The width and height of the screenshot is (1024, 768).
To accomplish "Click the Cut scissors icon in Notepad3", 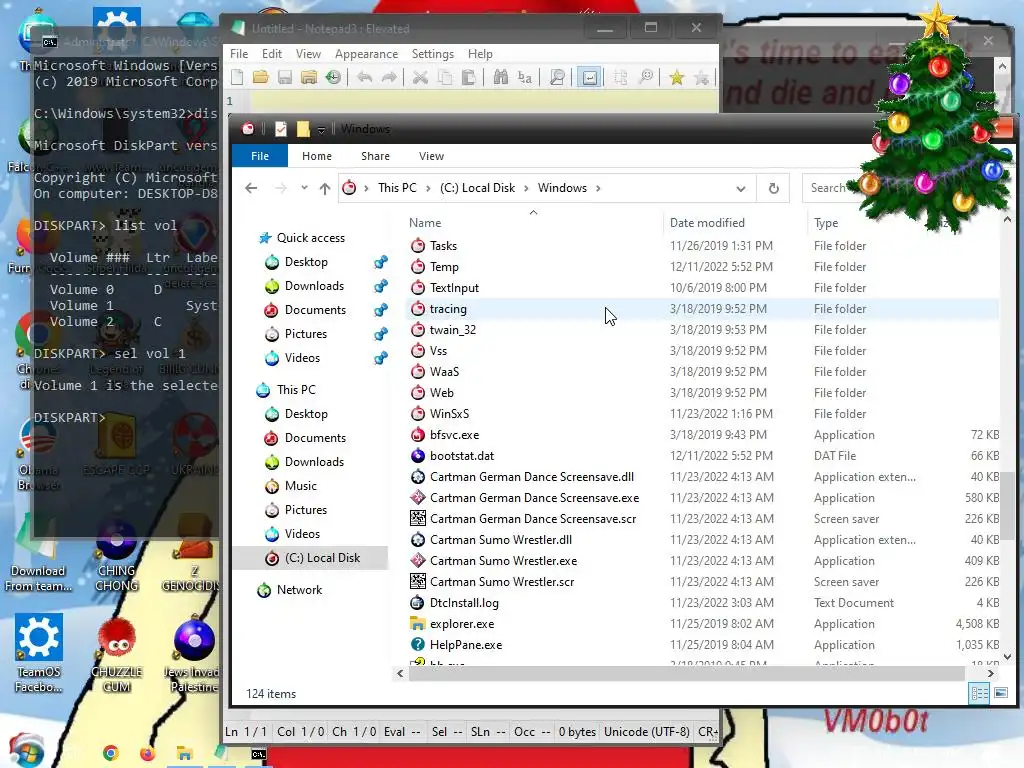I will point(420,78).
